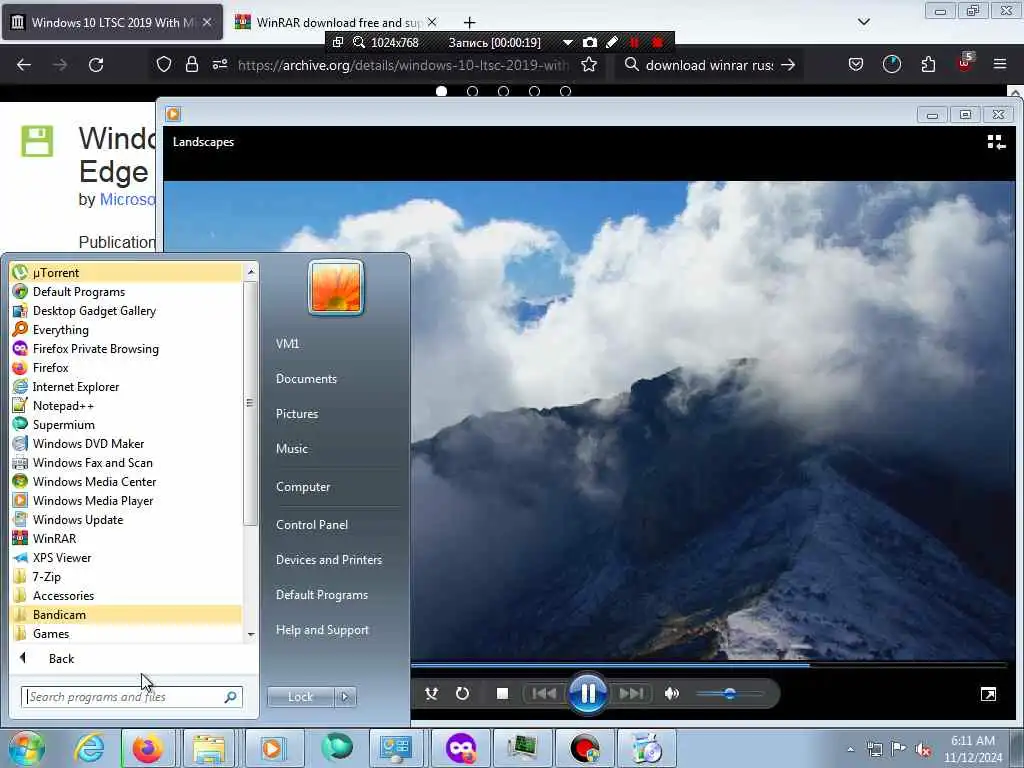Image resolution: width=1024 pixels, height=768 pixels.
Task: Open Documents from the Start menu
Action: (306, 379)
